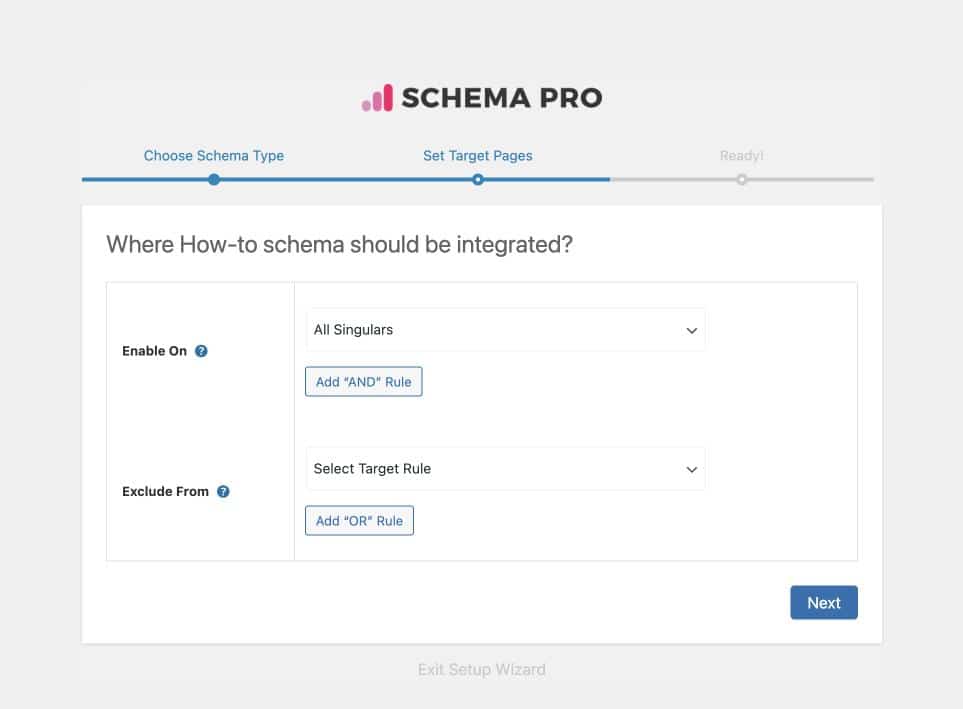This screenshot has width=963, height=709.
Task: Click the Schema Pro bar-chart logo icon
Action: 377,98
